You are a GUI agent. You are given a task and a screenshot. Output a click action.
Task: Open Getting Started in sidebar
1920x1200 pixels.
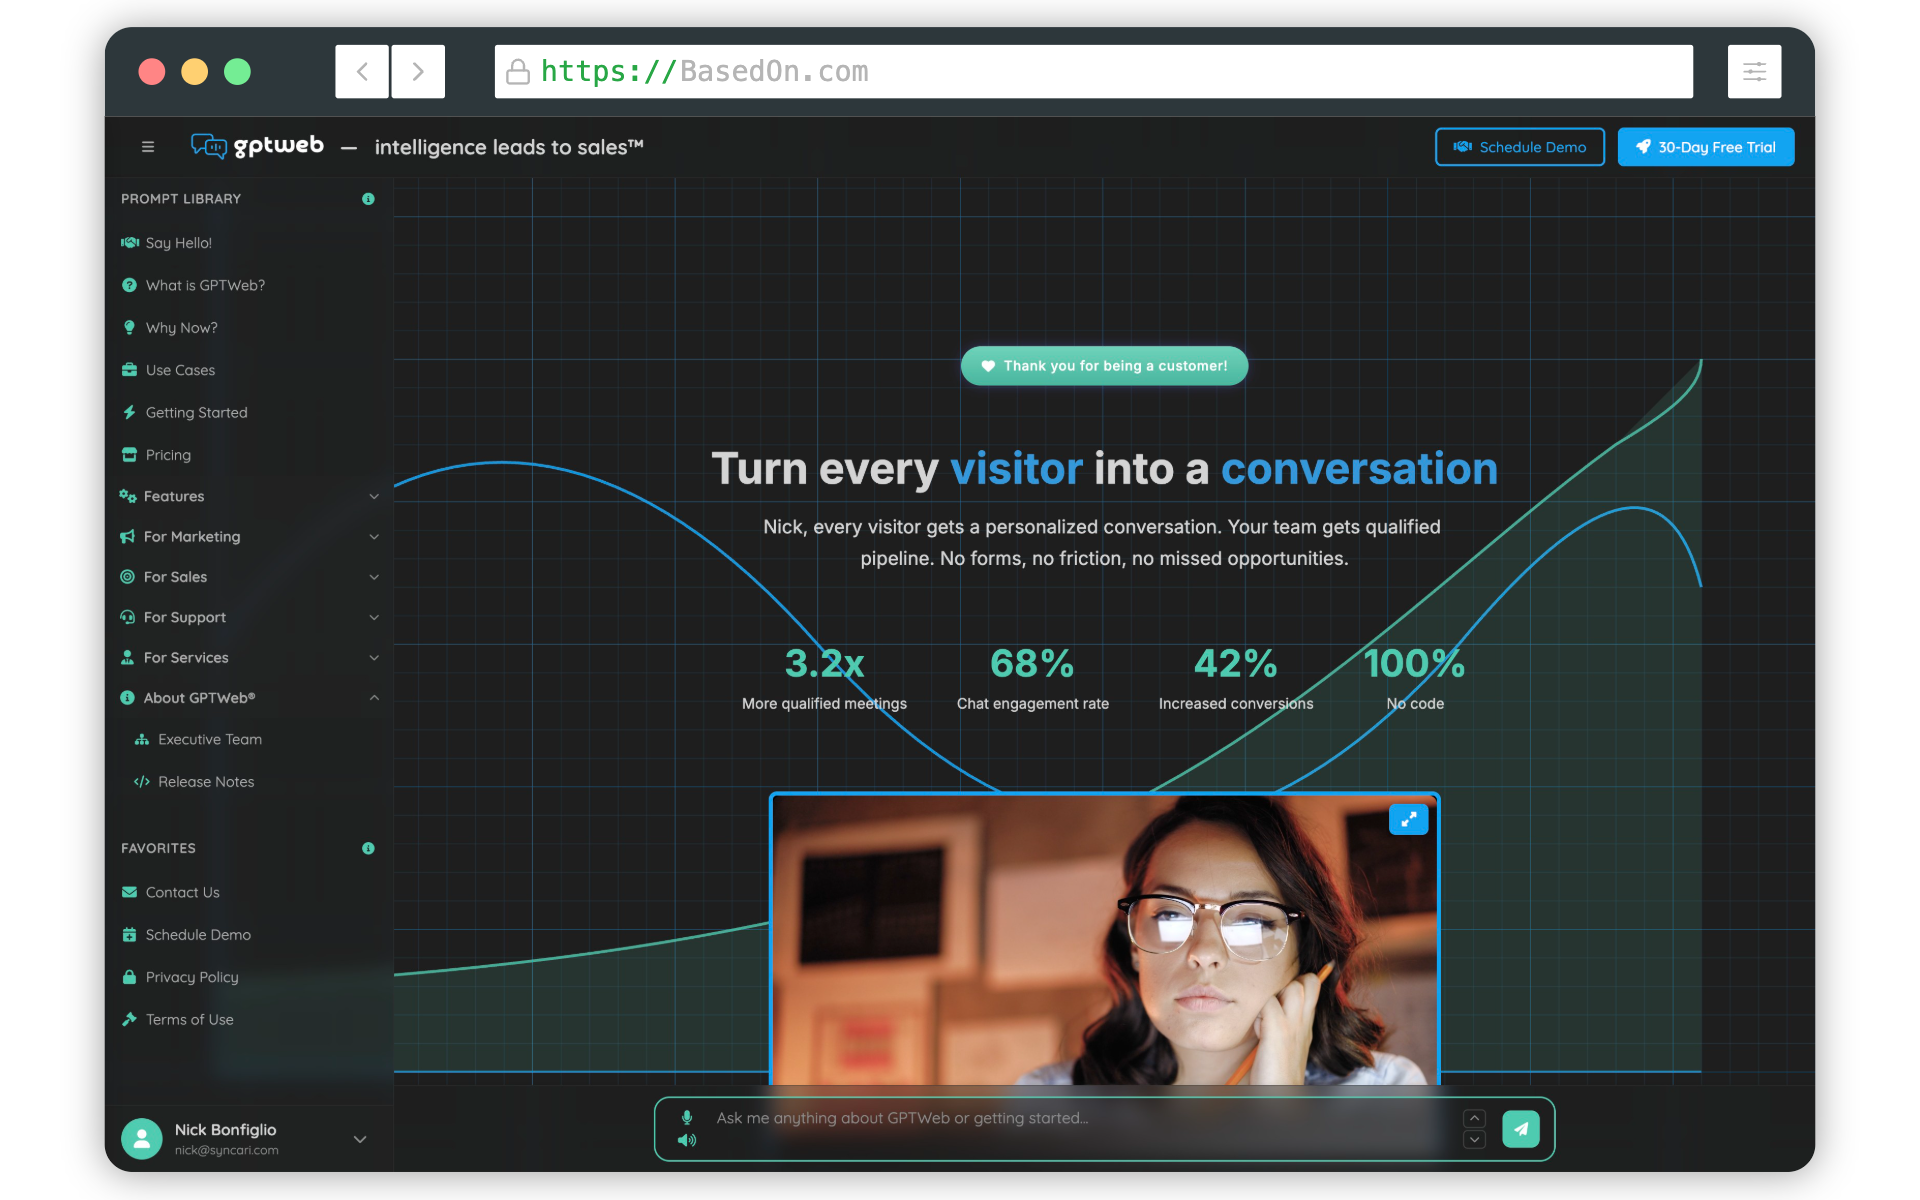185,412
